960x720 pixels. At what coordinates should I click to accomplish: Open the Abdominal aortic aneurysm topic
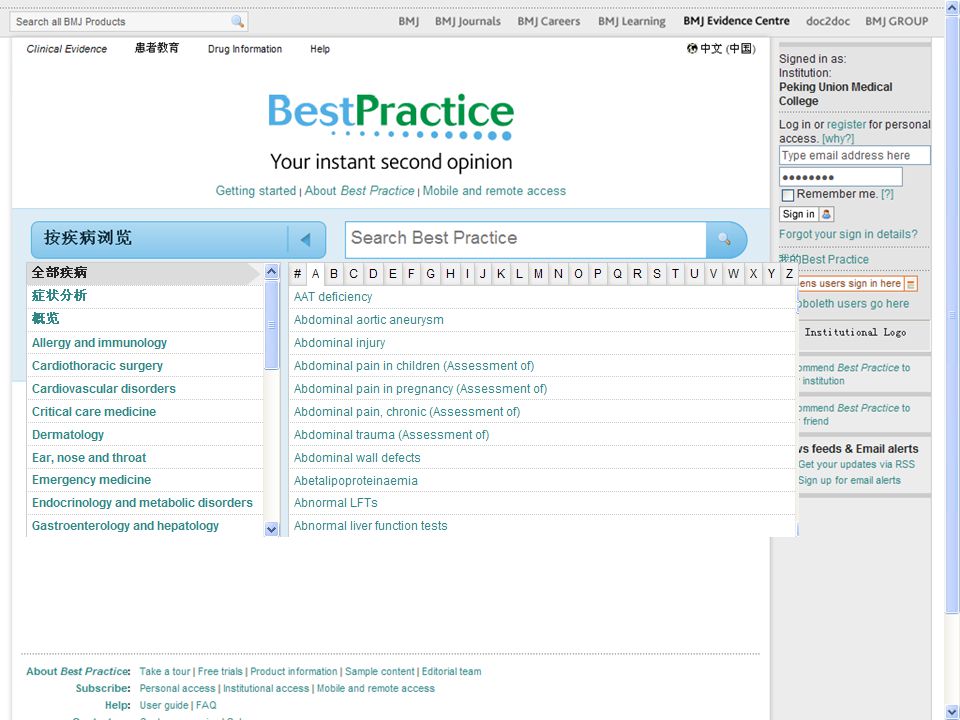coord(369,320)
